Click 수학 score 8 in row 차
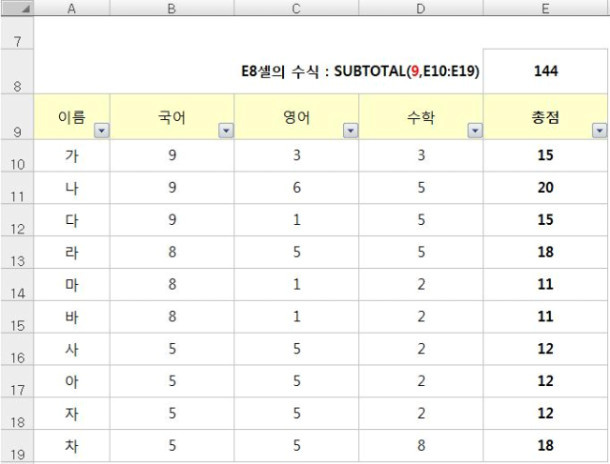The width and height of the screenshot is (610, 464). click(421, 446)
